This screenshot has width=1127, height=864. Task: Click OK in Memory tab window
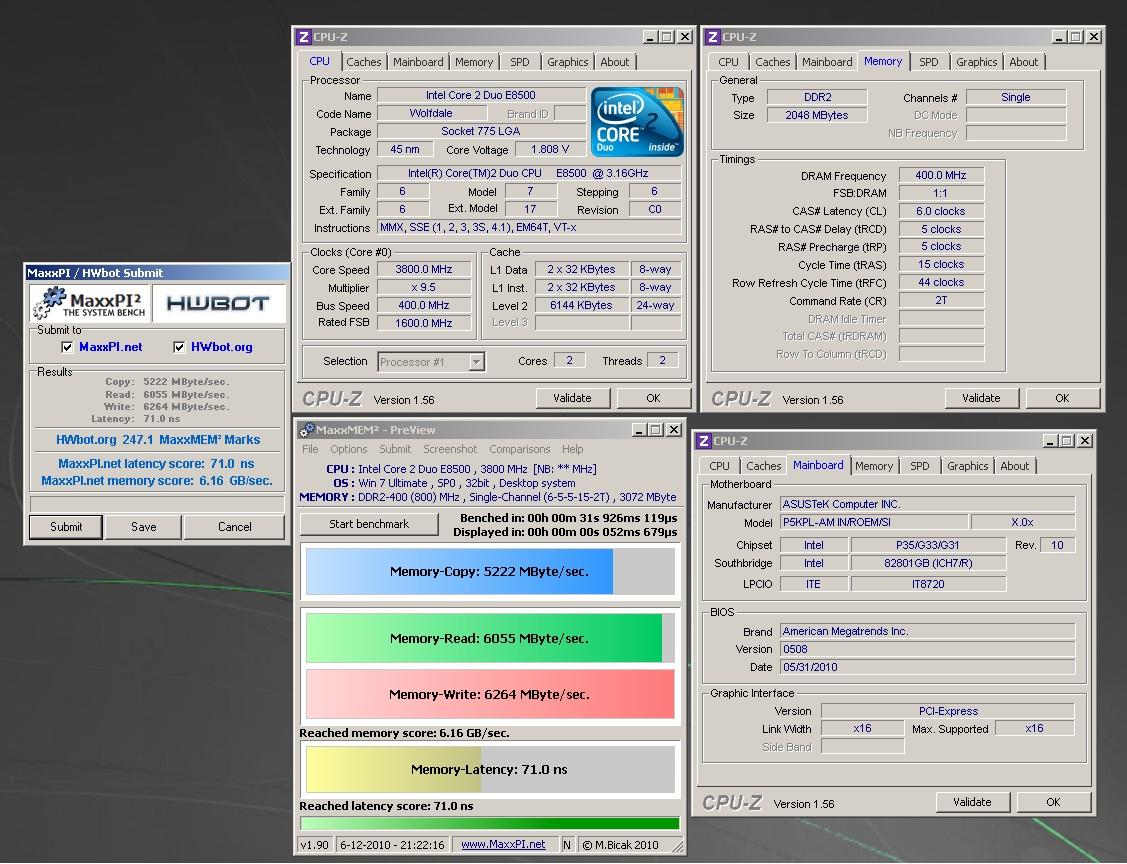[x=1062, y=398]
